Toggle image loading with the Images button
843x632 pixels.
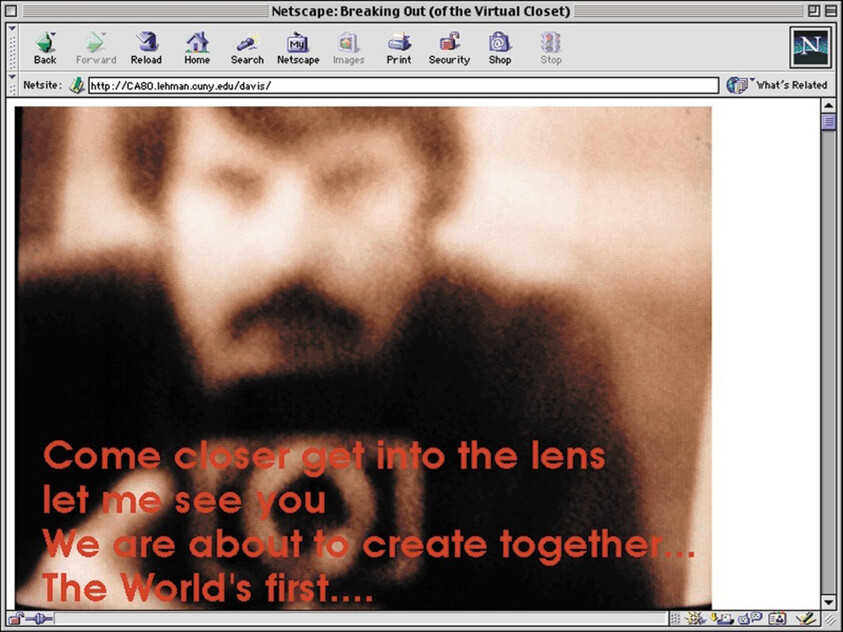[348, 44]
